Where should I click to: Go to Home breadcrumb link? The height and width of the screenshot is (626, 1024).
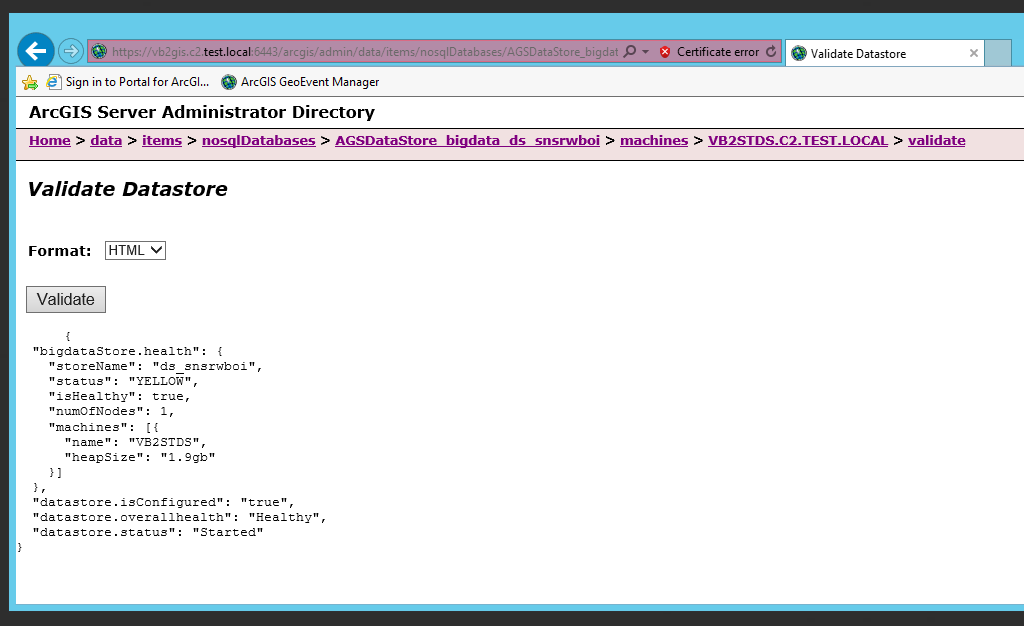pyautogui.click(x=50, y=140)
